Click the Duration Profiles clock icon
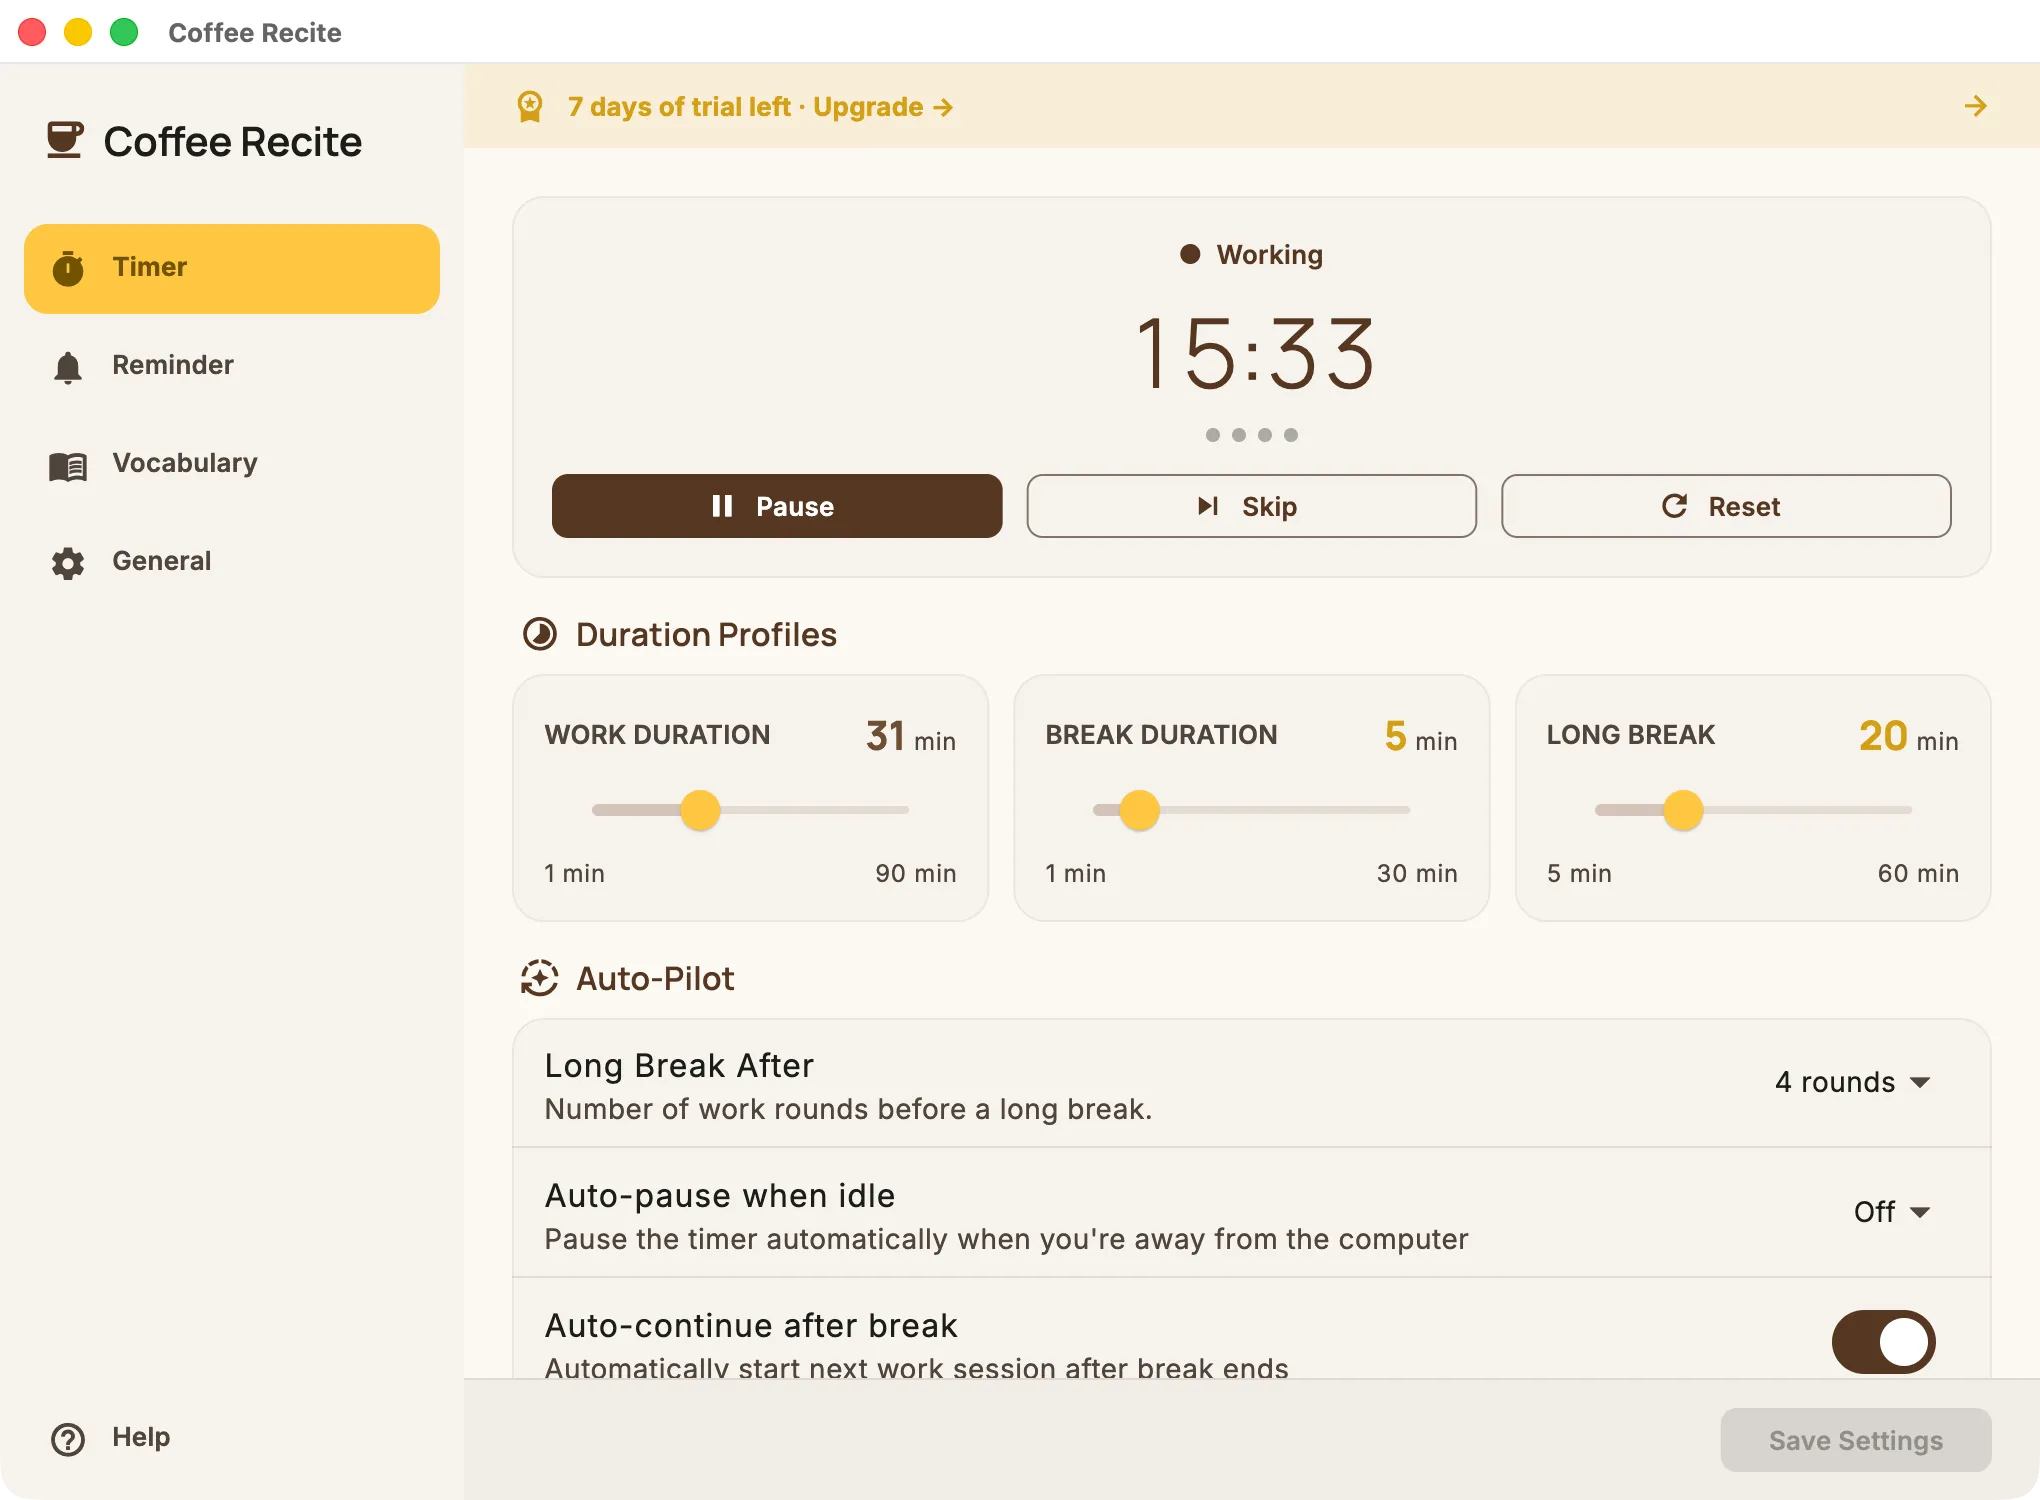Image resolution: width=2040 pixels, height=1500 pixels. pyautogui.click(x=540, y=634)
